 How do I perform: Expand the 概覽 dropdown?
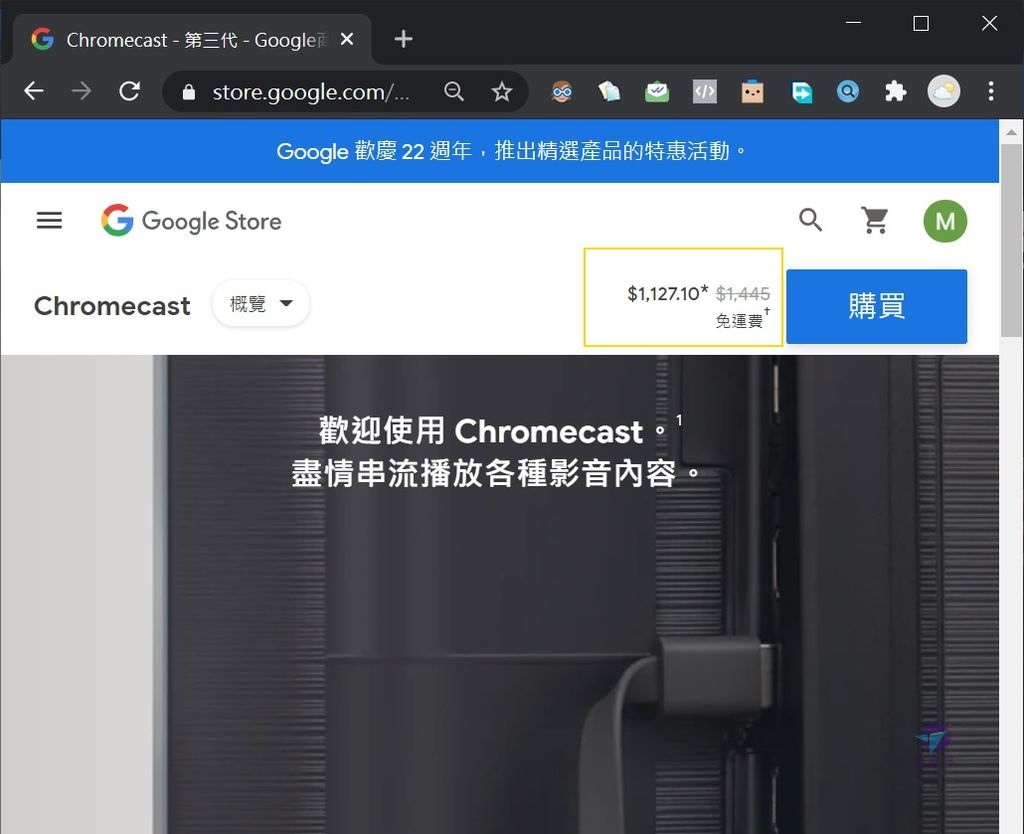pos(261,304)
